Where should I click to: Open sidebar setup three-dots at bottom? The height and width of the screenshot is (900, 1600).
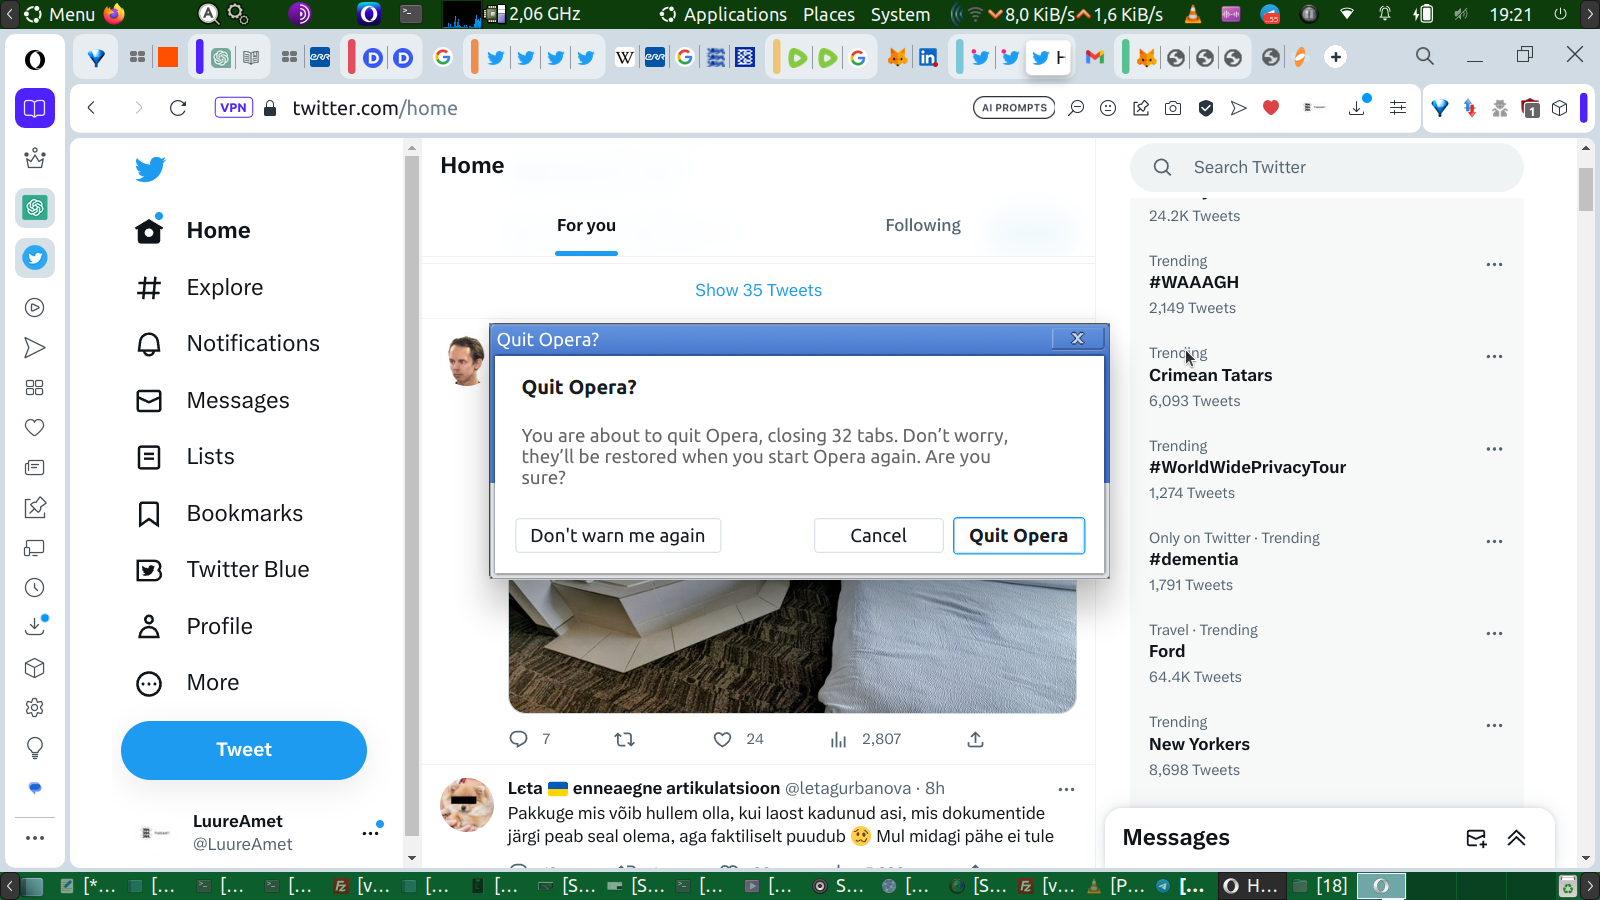click(35, 838)
